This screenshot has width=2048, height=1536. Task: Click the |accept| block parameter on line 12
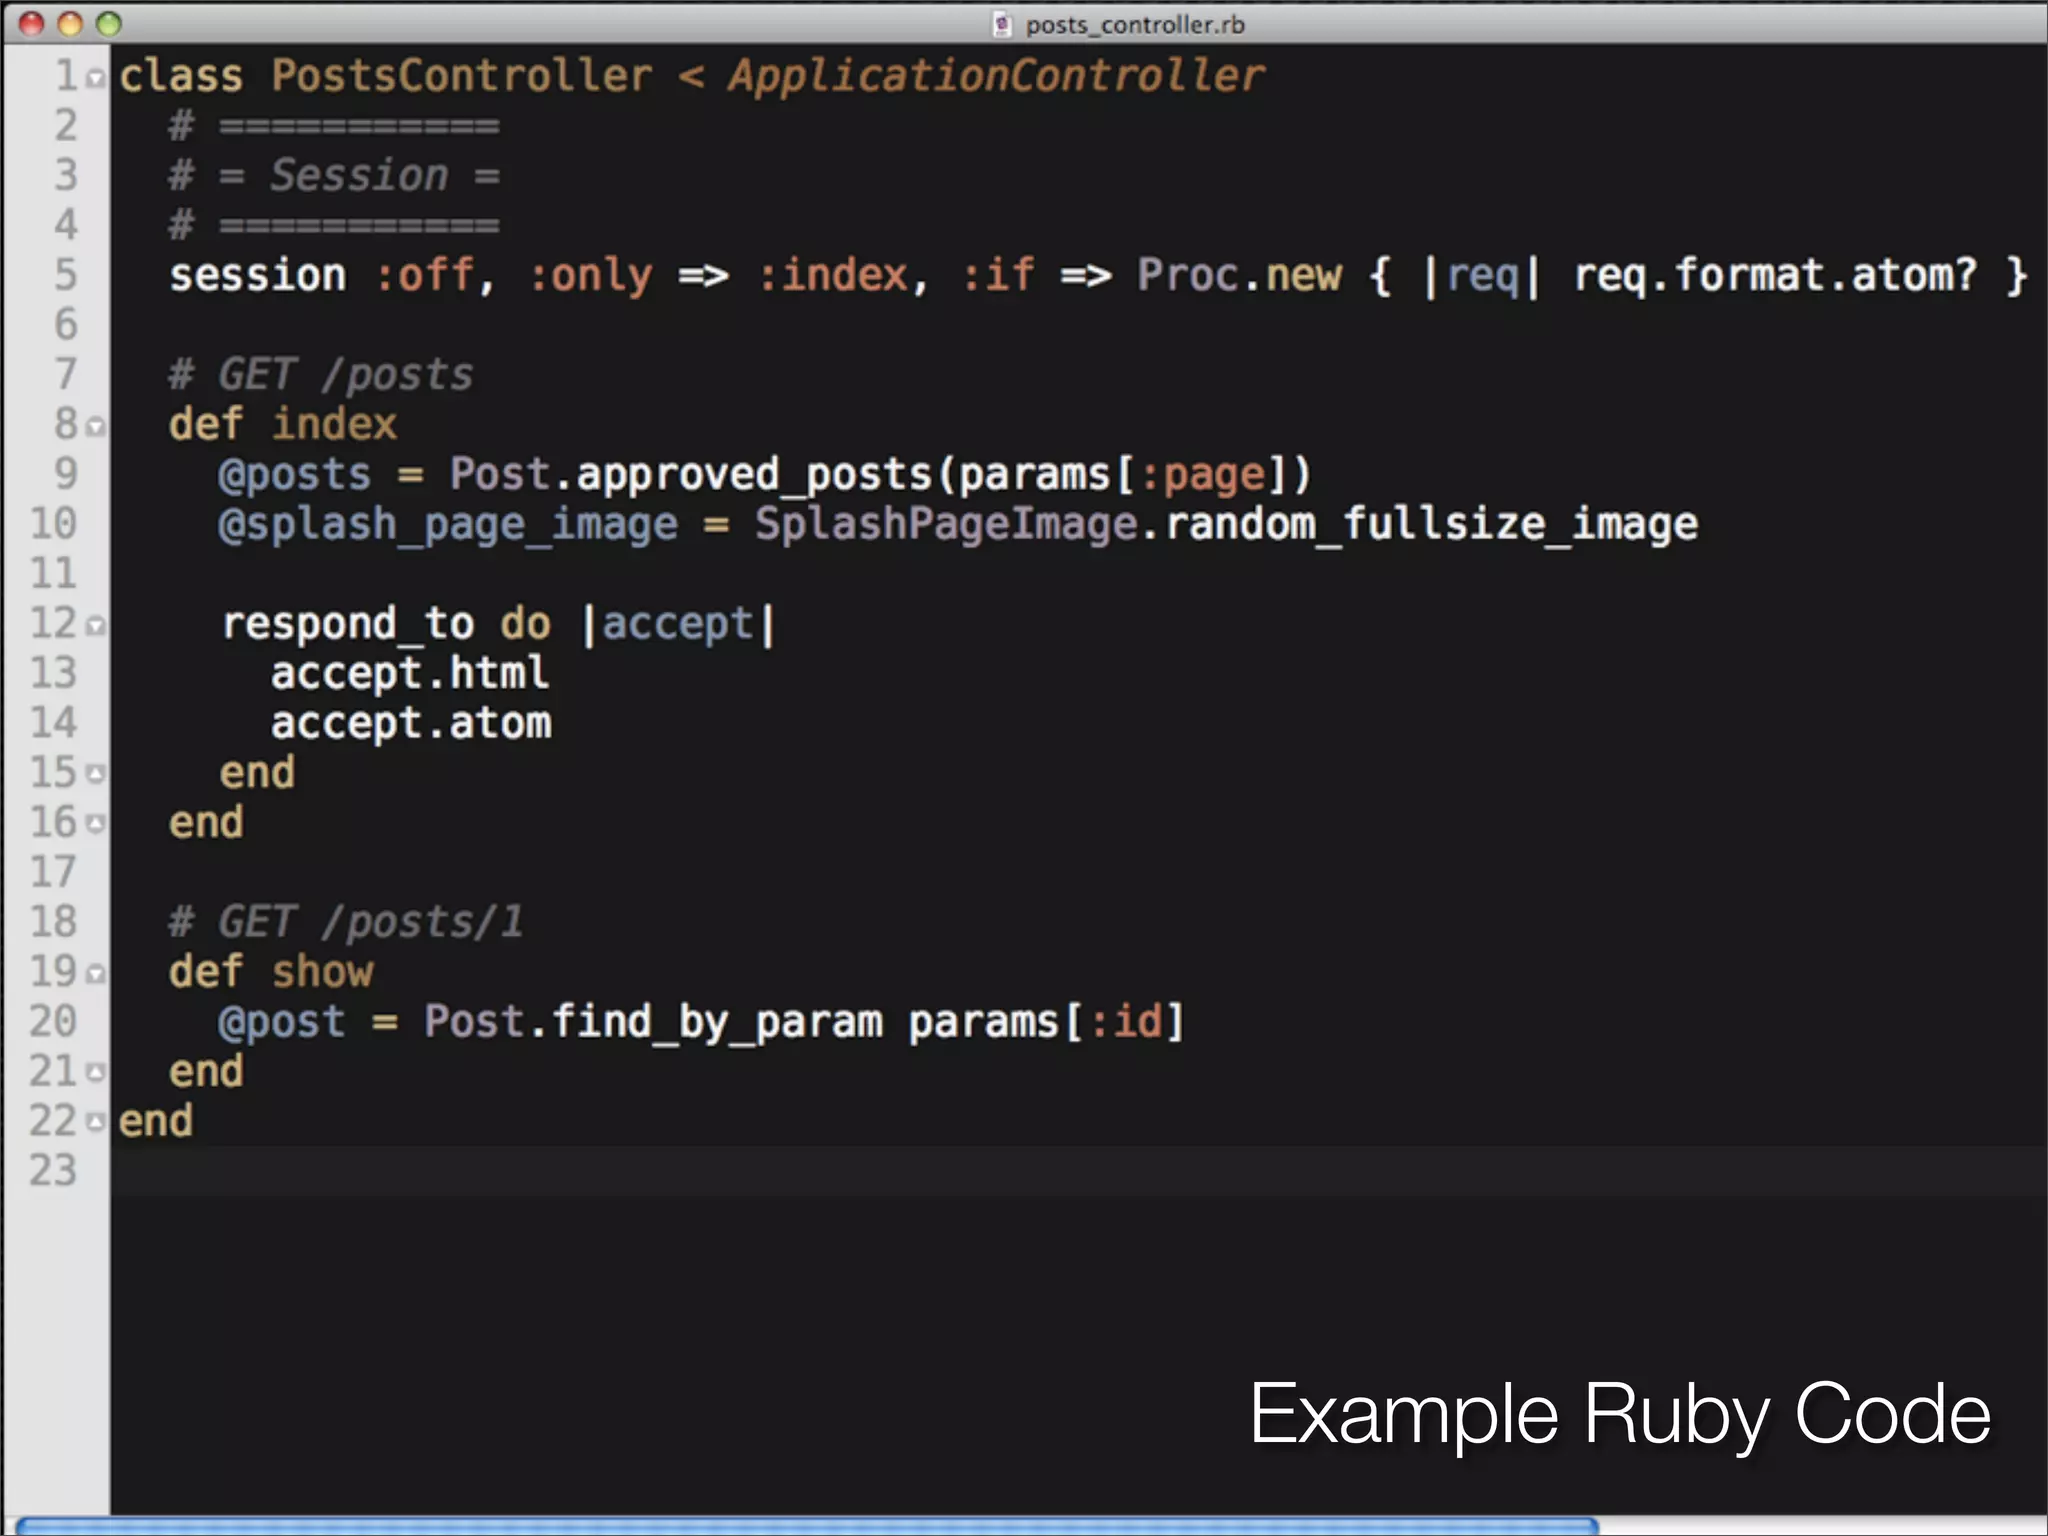tap(679, 625)
